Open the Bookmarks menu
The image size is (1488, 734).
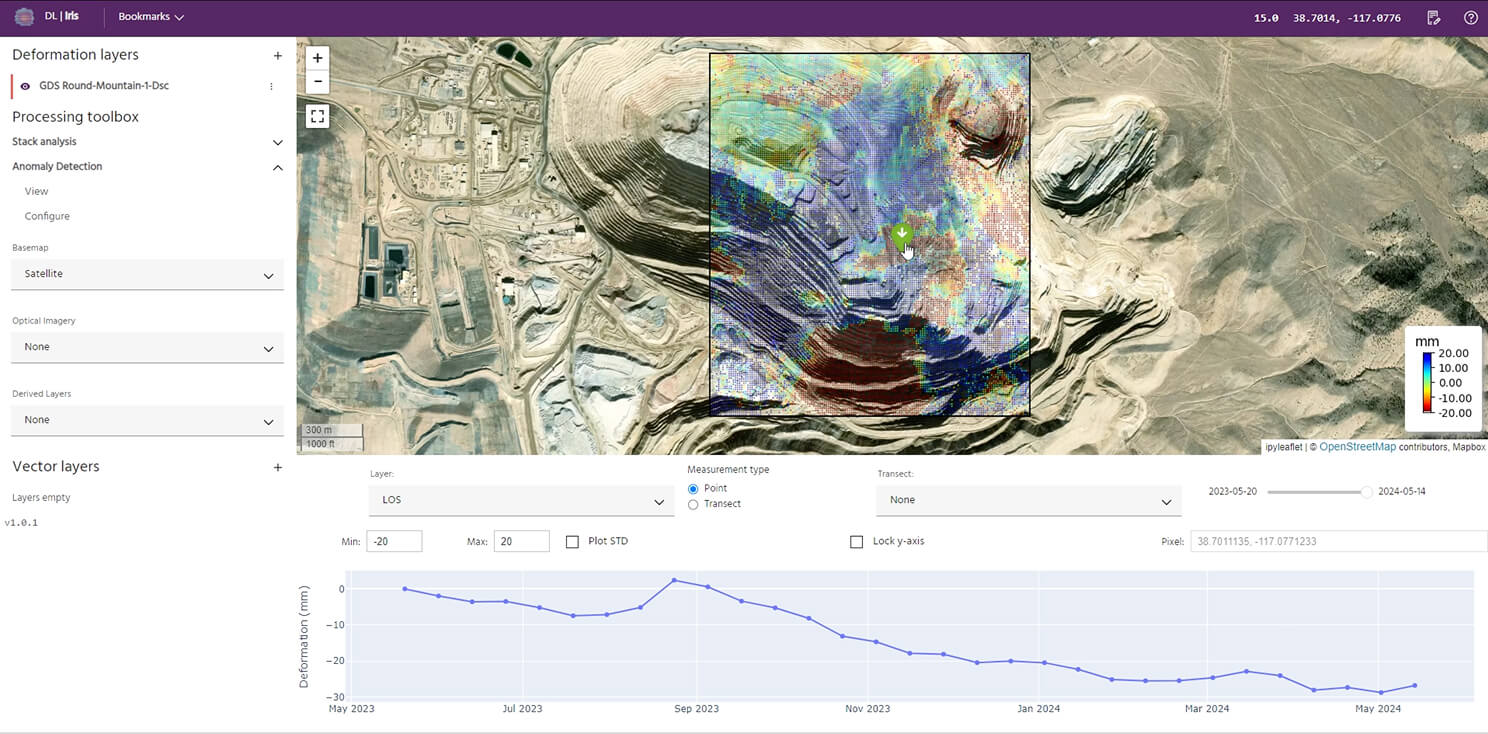pos(151,17)
